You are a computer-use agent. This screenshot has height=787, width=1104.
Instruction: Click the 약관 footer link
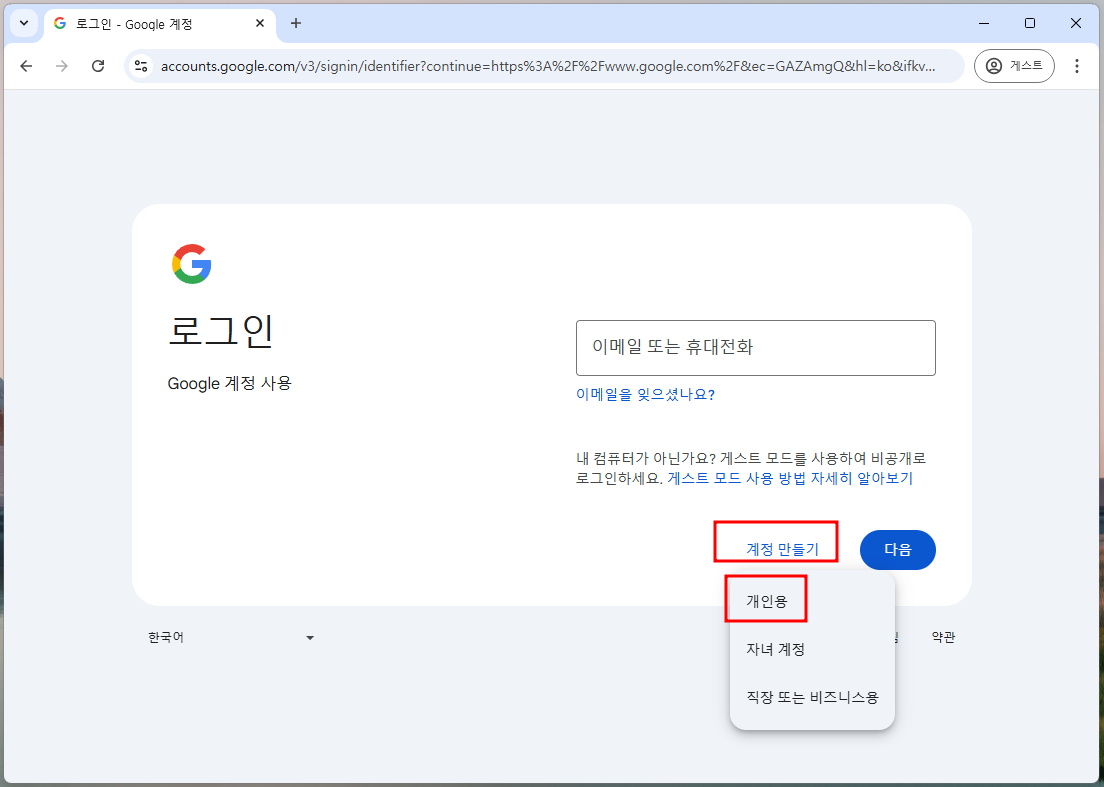tap(943, 638)
